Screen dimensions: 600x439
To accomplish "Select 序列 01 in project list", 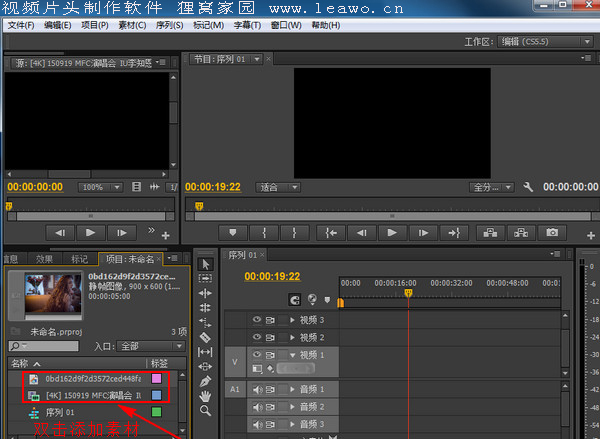I will pos(60,412).
